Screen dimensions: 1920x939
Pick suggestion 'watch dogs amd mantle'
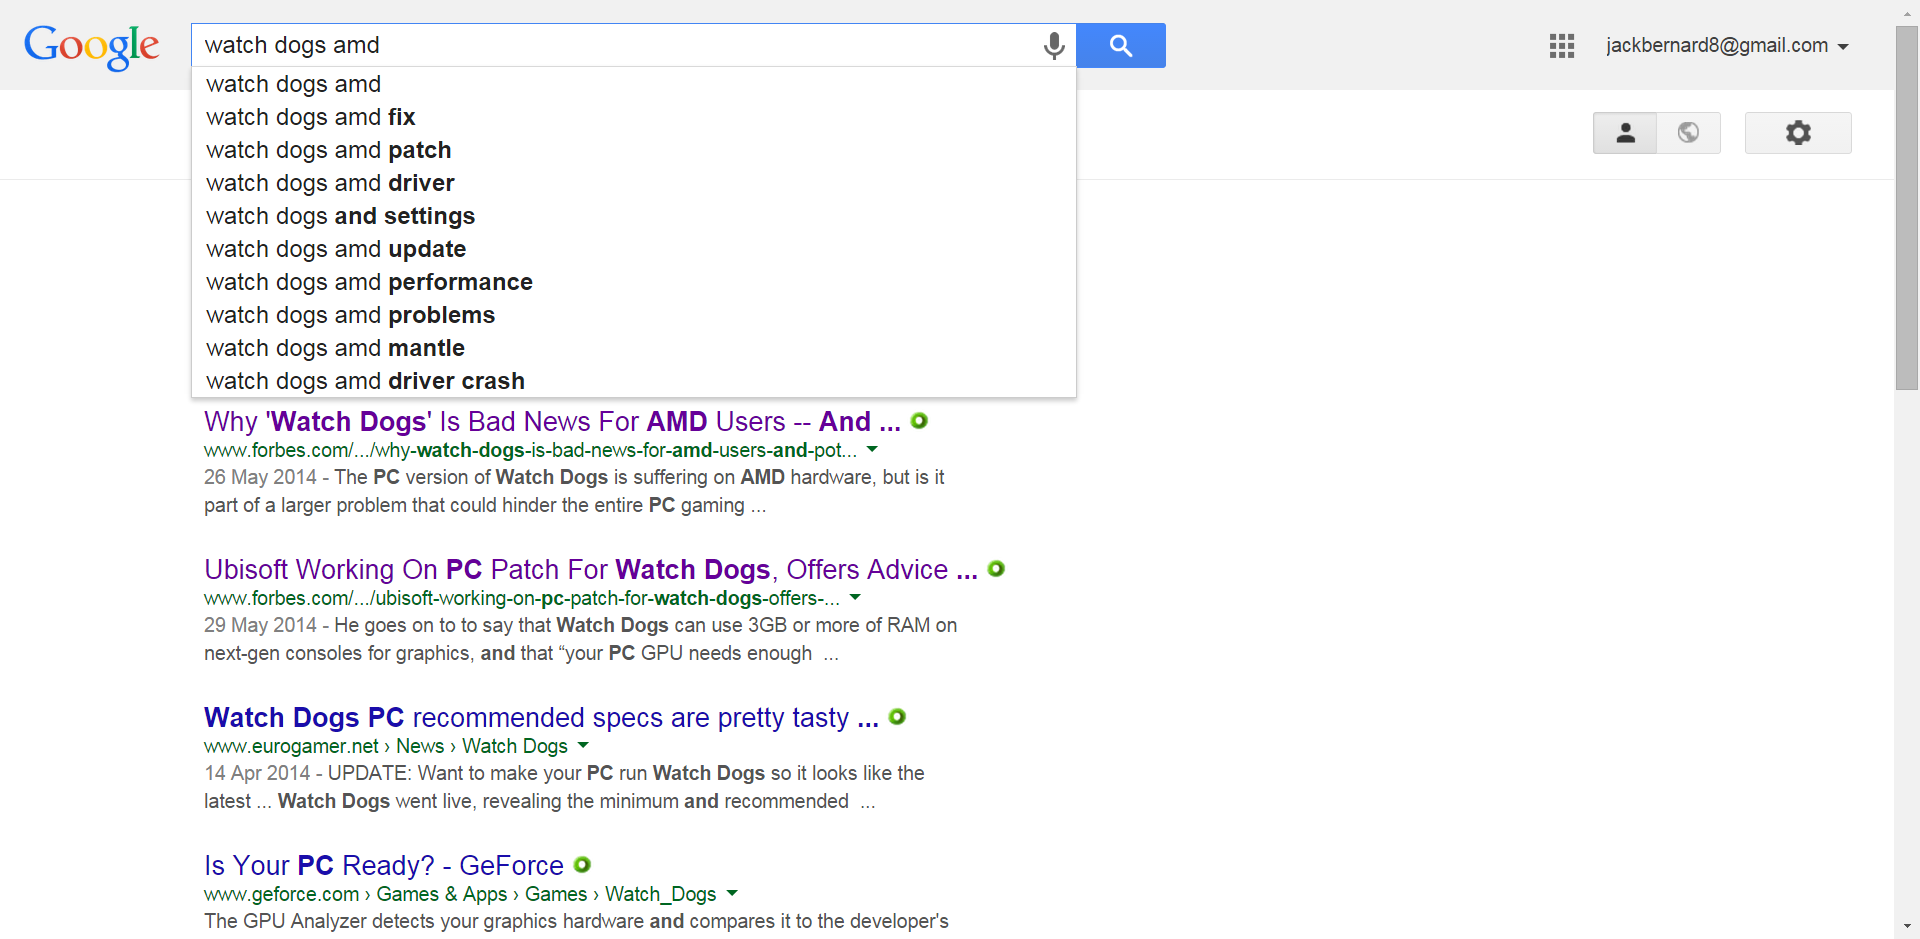(x=634, y=348)
